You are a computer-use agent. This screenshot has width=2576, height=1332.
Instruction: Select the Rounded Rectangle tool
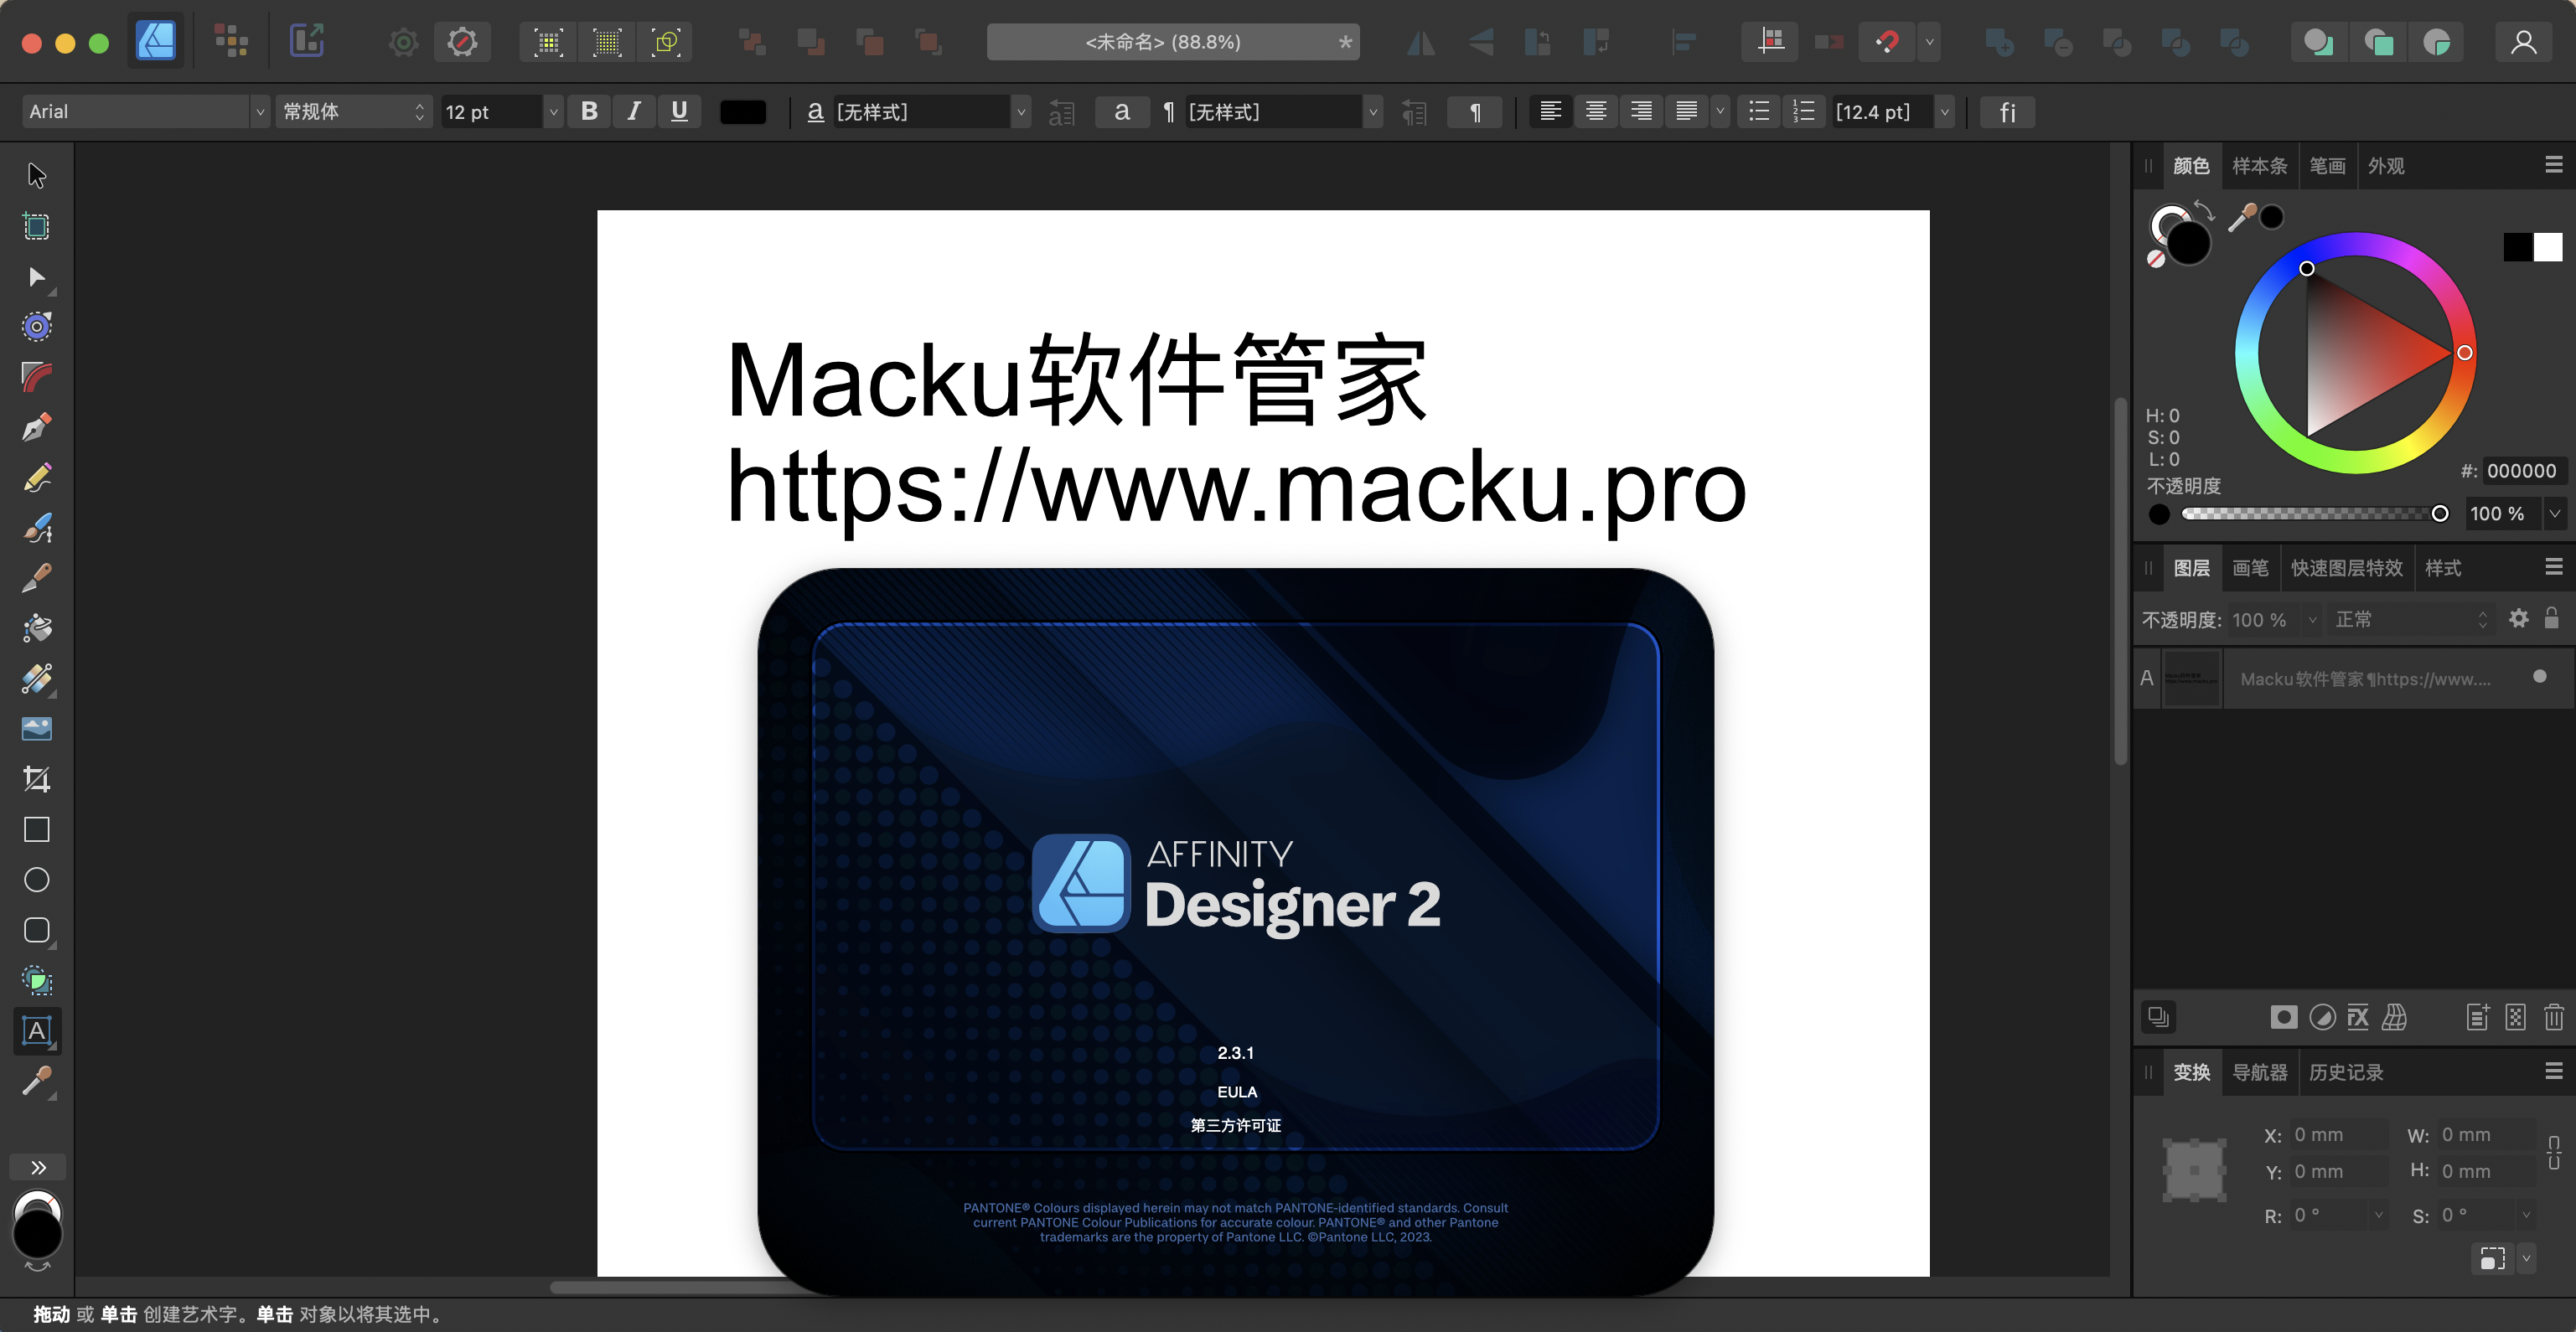(x=37, y=930)
